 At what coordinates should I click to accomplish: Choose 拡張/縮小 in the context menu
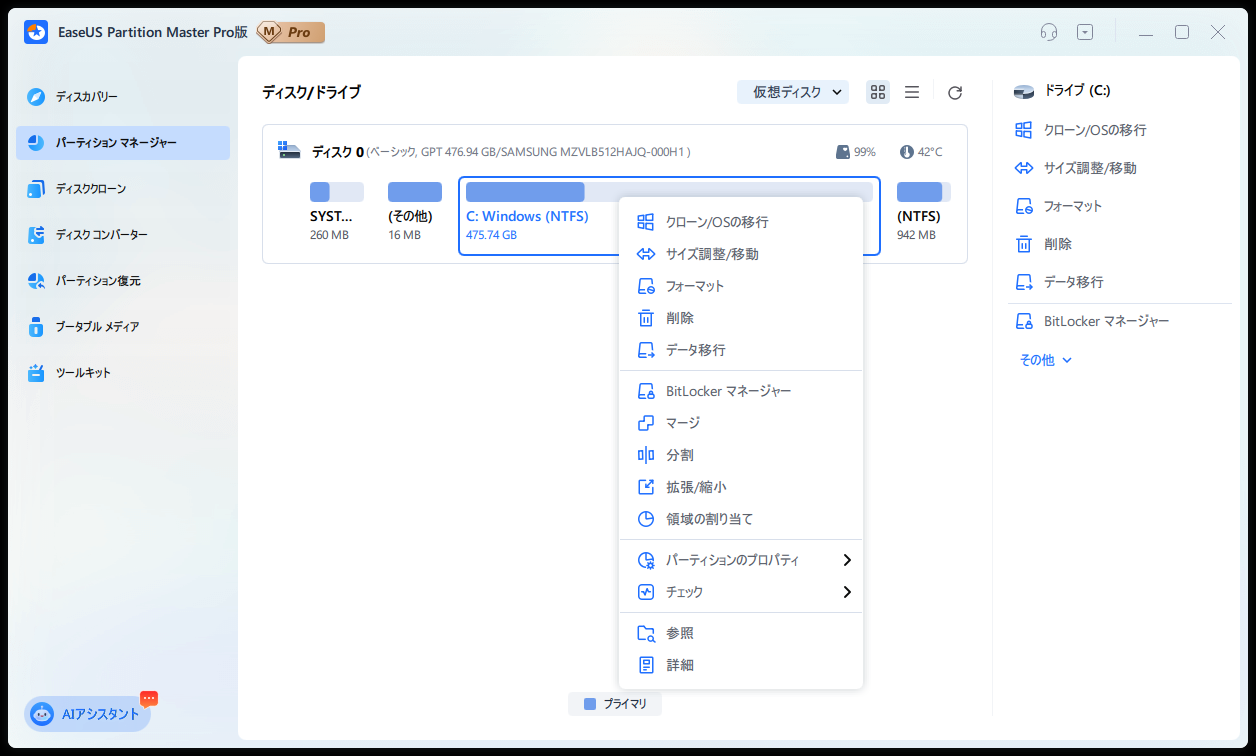[741, 487]
